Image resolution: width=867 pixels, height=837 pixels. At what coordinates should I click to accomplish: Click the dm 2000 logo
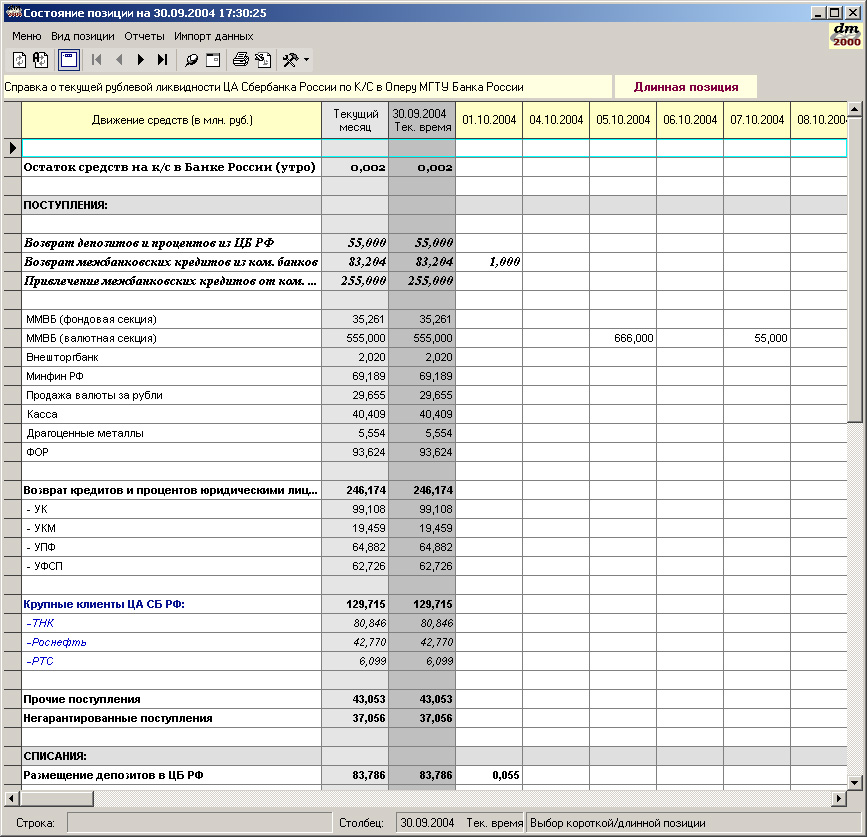[x=846, y=35]
